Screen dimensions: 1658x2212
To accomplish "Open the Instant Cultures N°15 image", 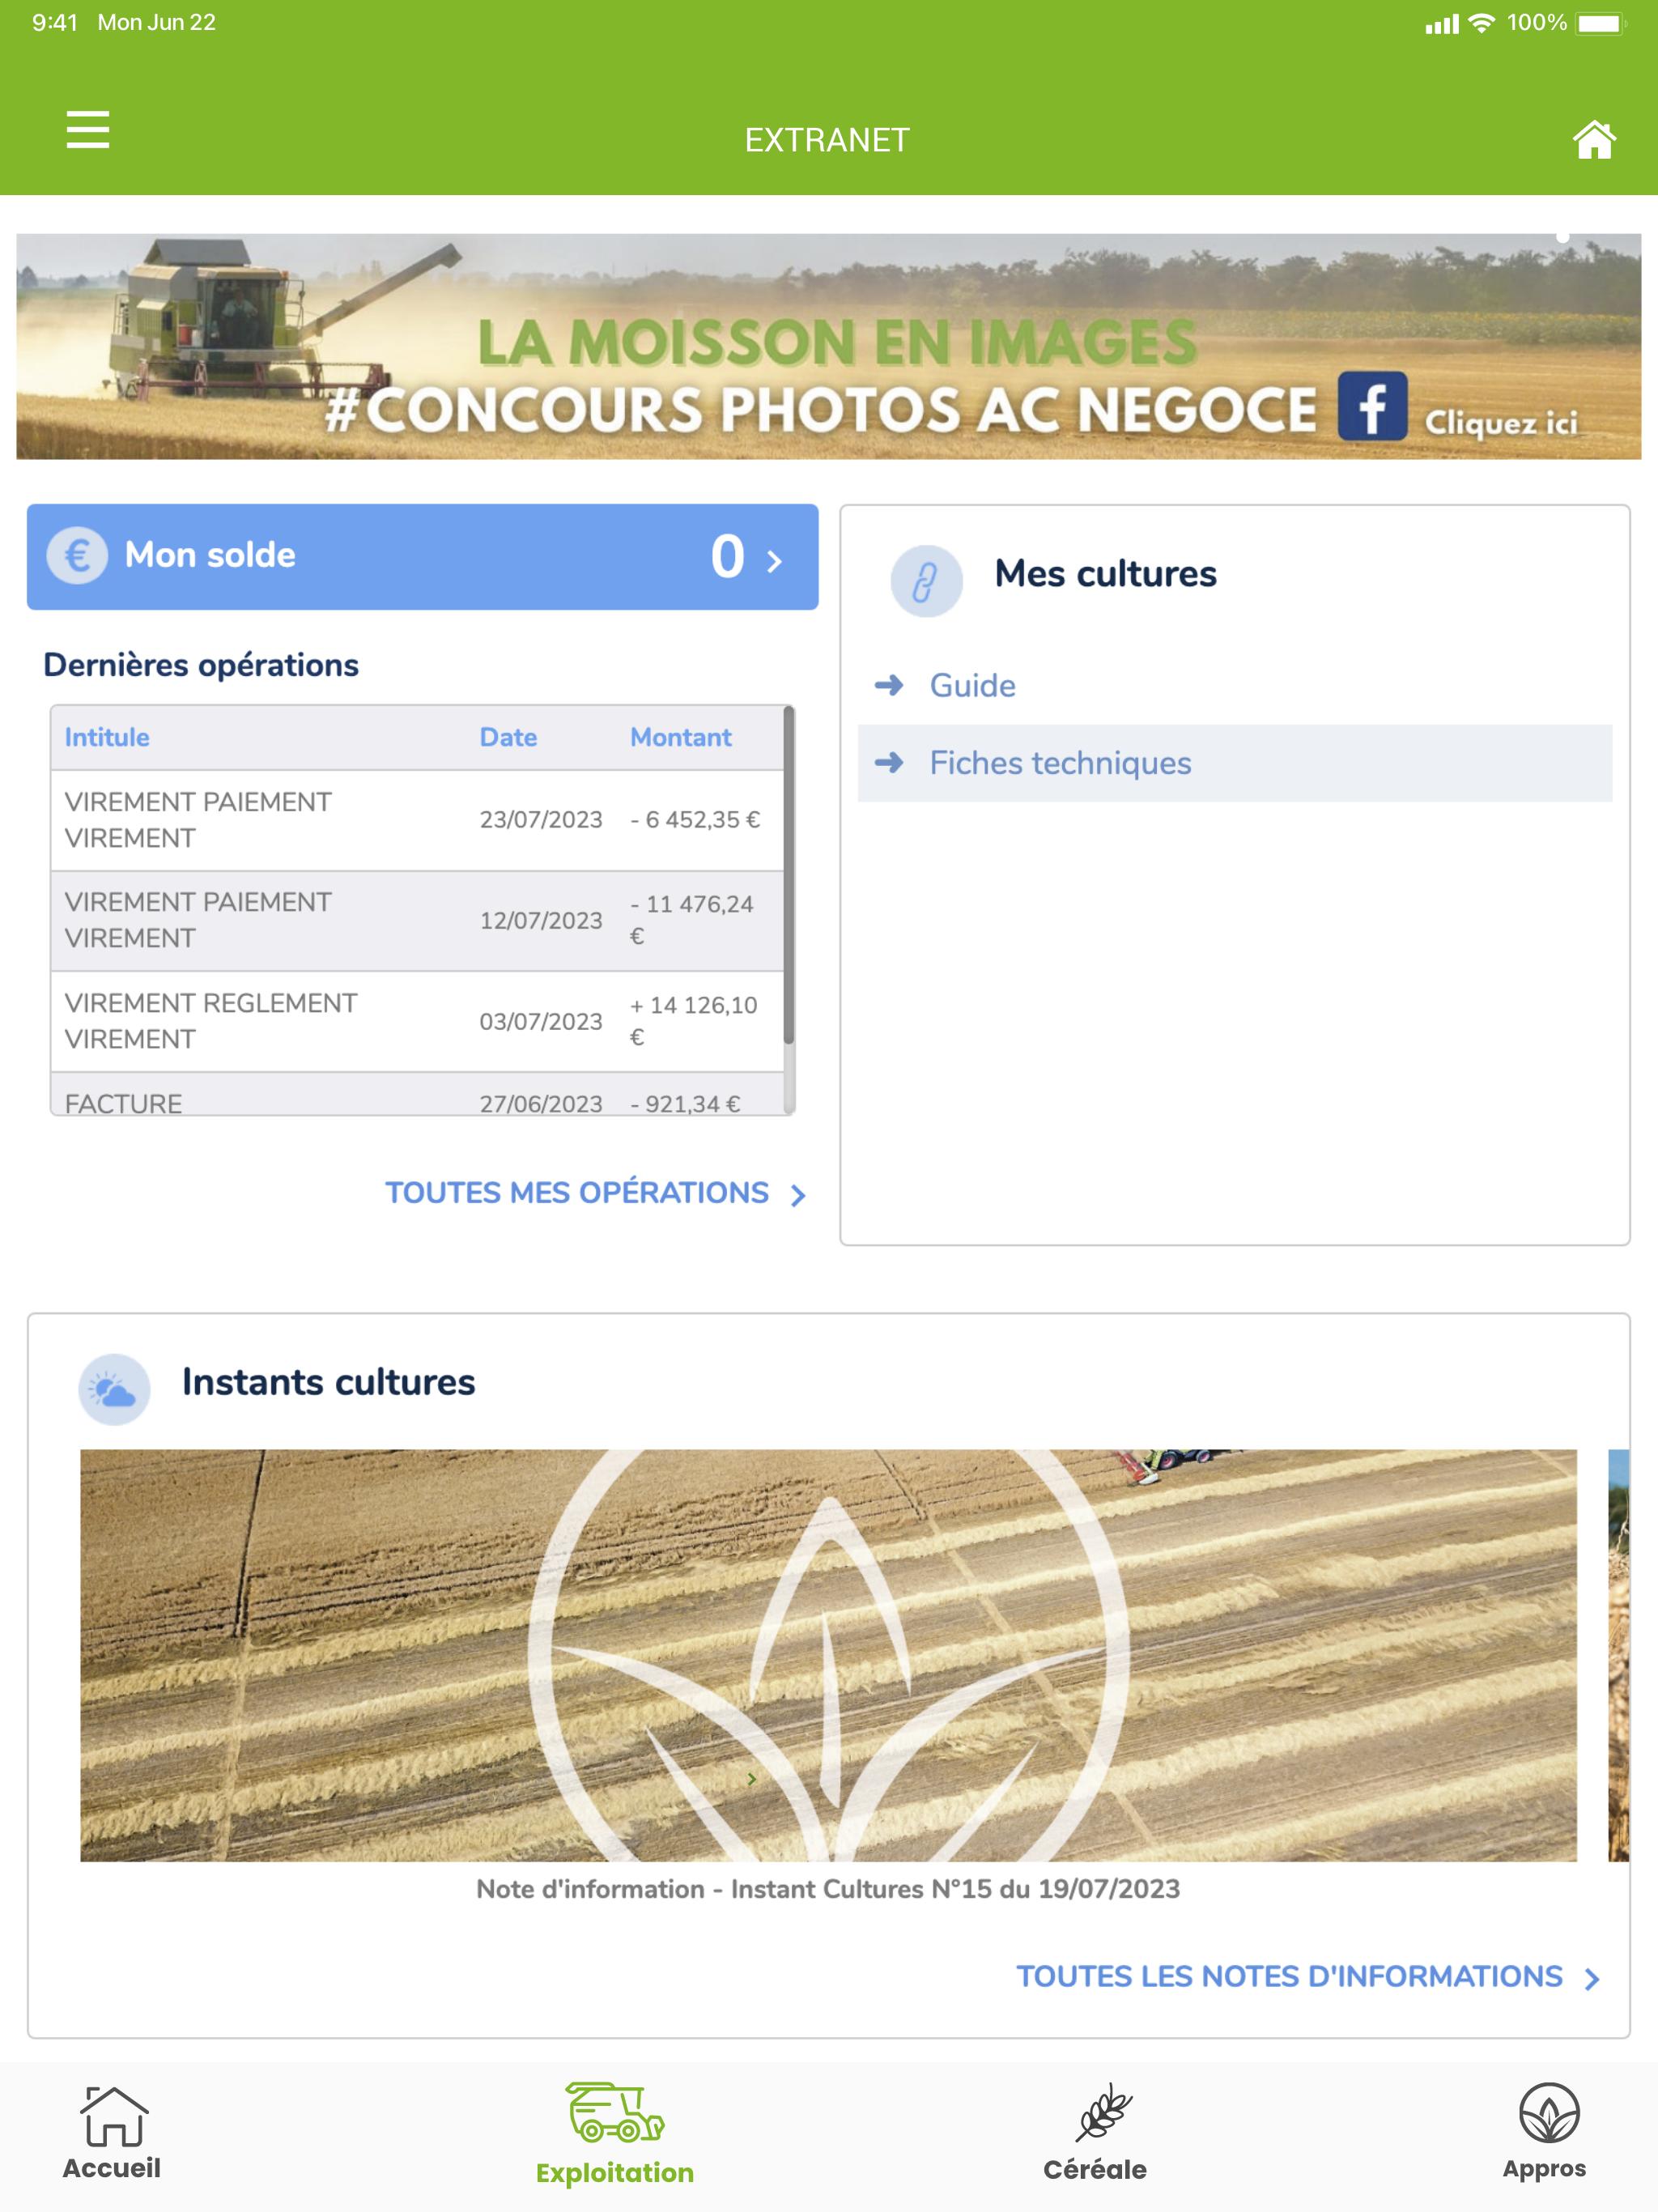I will (828, 1655).
